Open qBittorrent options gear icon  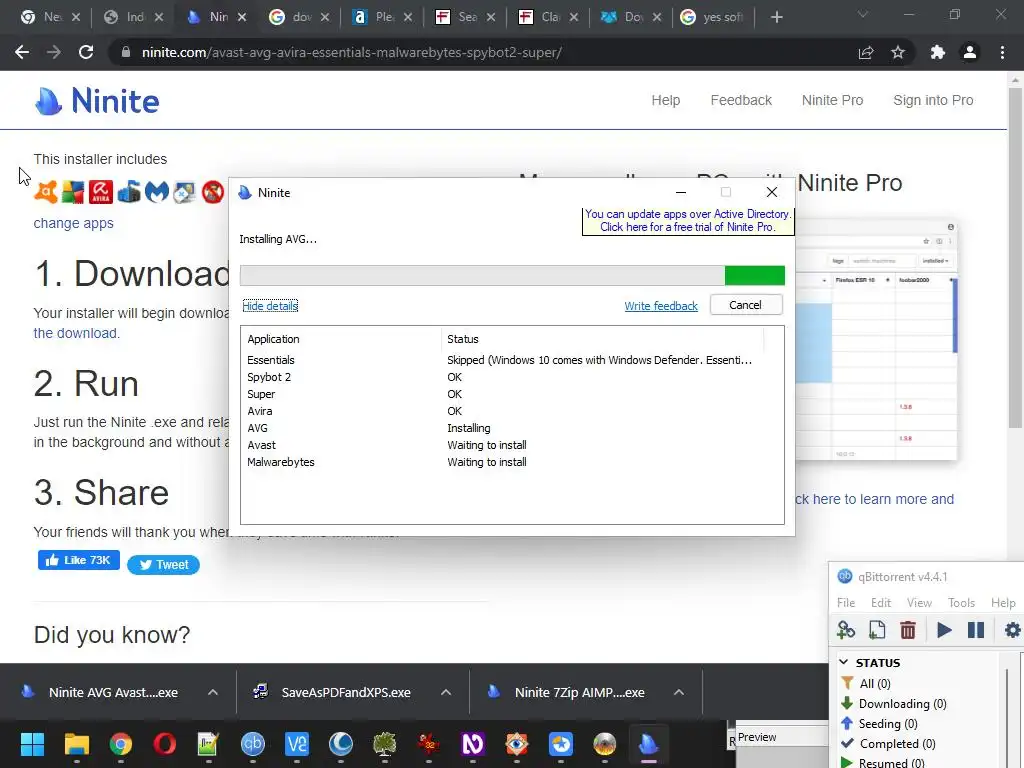tap(1012, 630)
